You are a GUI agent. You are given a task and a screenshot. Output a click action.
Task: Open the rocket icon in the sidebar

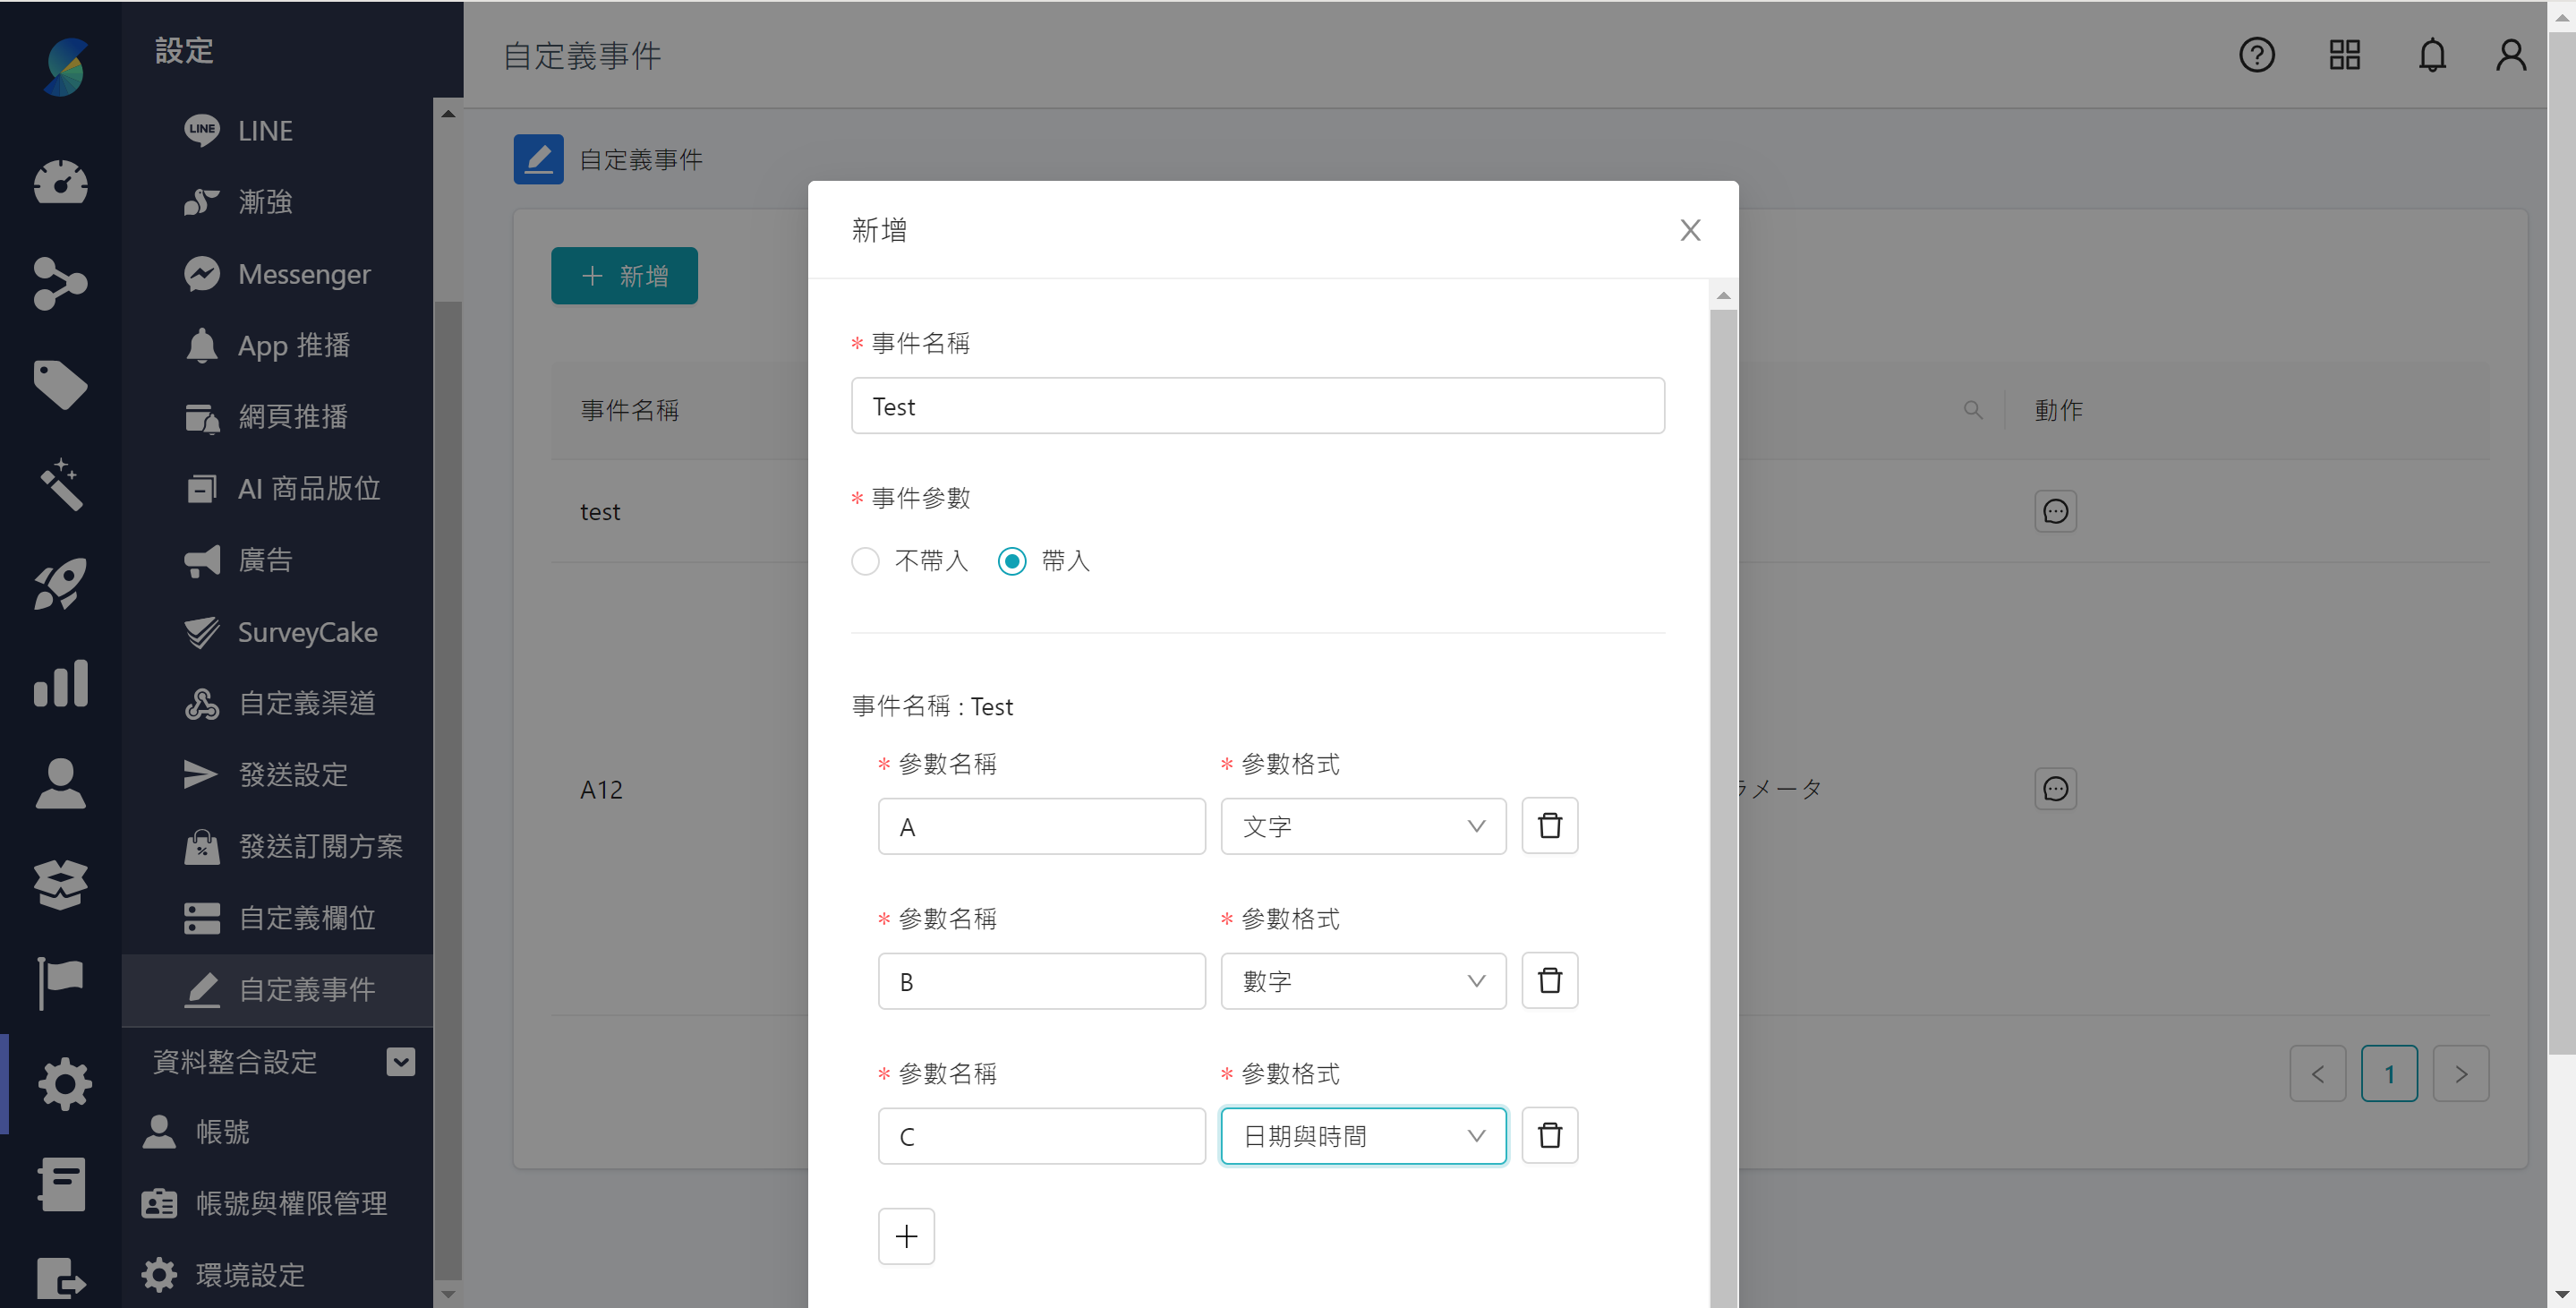[62, 584]
